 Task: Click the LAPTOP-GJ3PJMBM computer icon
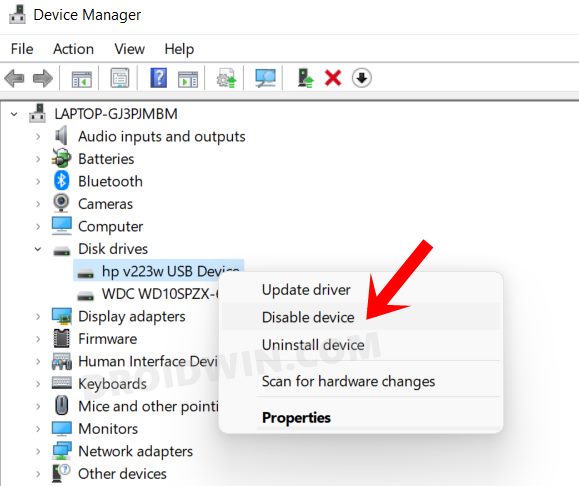(38, 113)
